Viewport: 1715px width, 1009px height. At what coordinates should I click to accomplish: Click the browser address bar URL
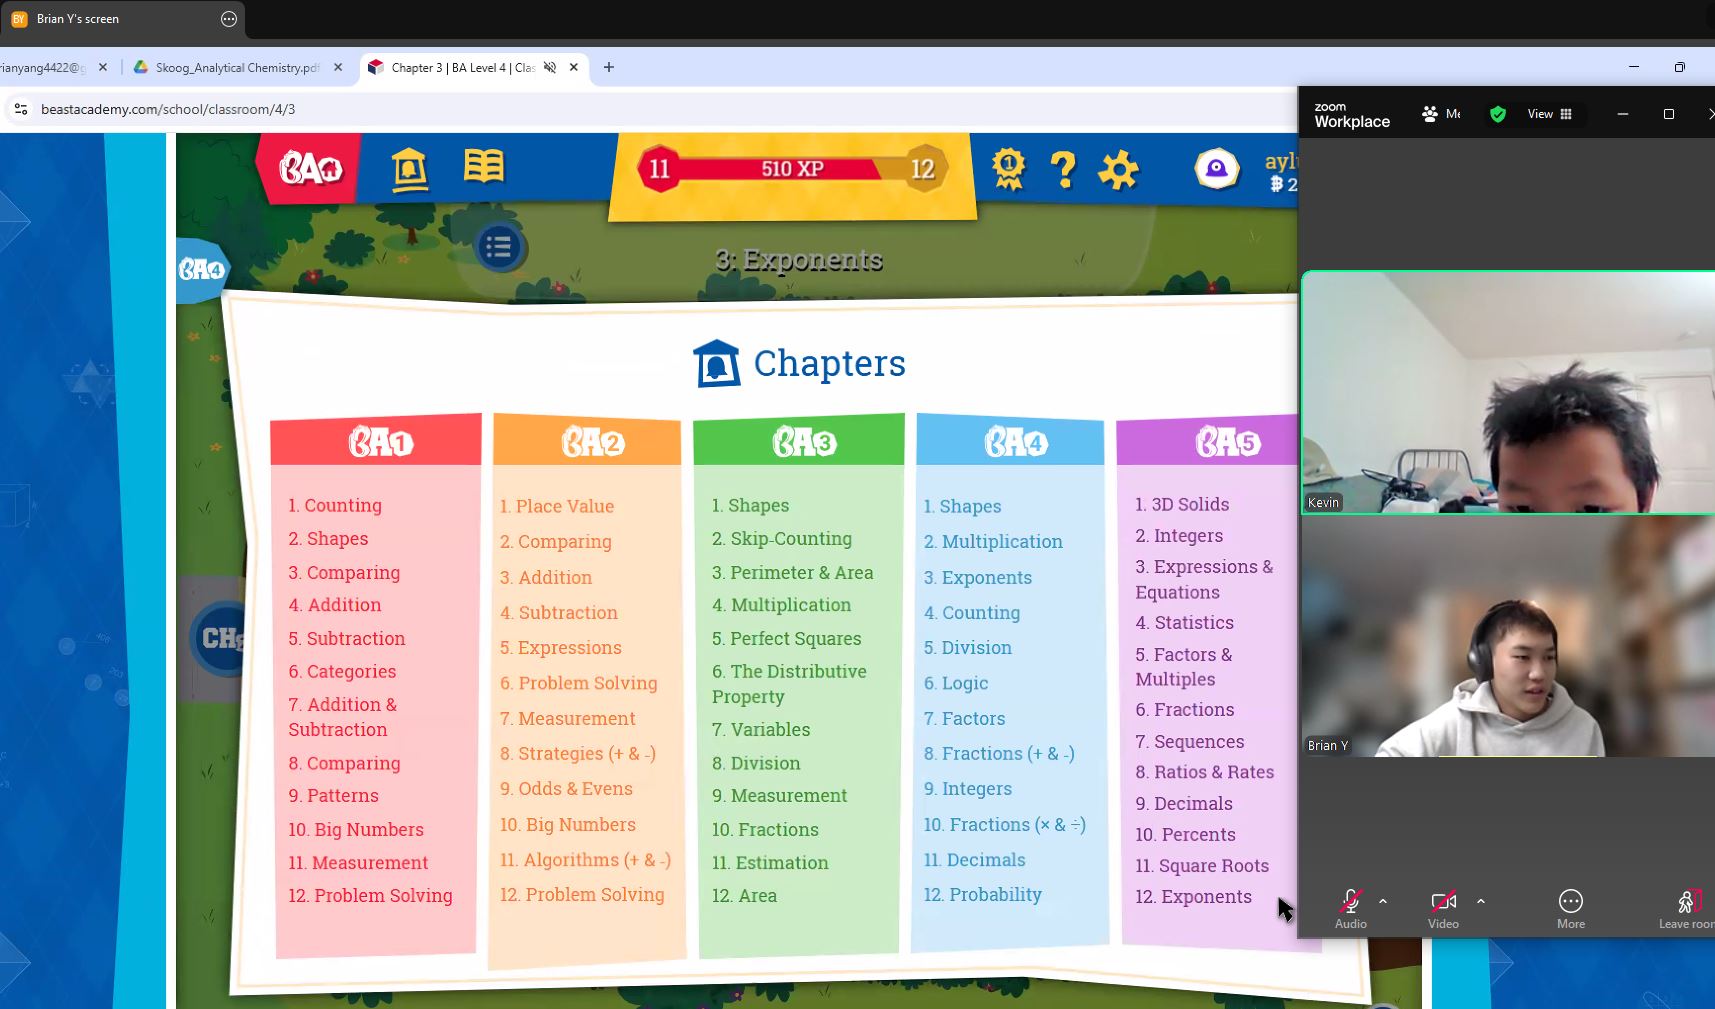pos(168,109)
